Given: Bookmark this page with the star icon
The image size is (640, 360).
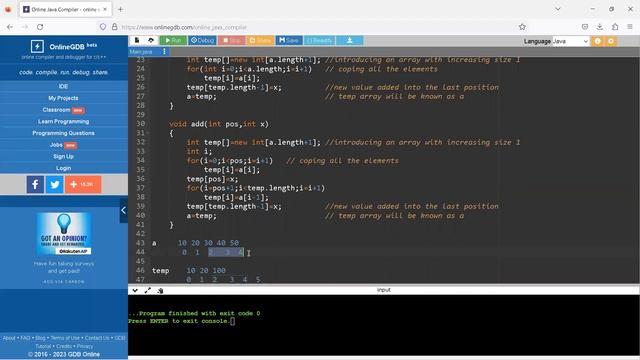Looking at the screenshot, I should click(x=522, y=27).
